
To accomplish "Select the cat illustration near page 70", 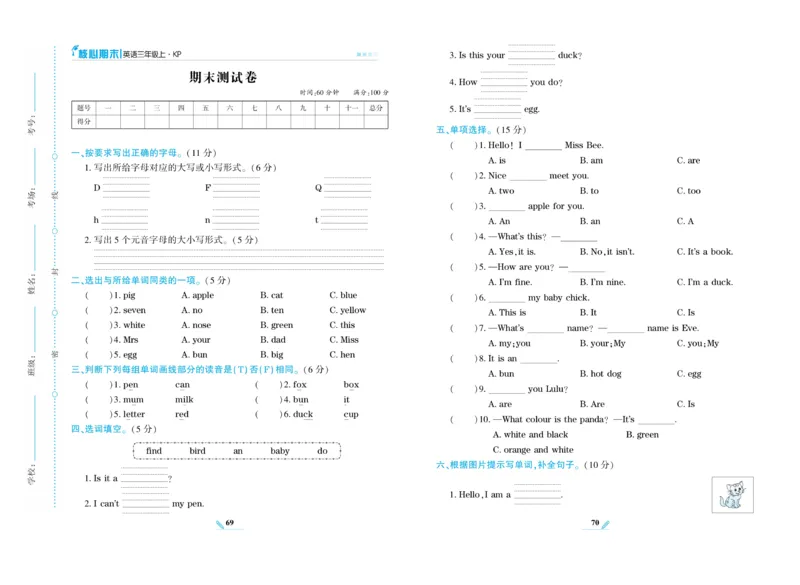I will coord(732,495).
